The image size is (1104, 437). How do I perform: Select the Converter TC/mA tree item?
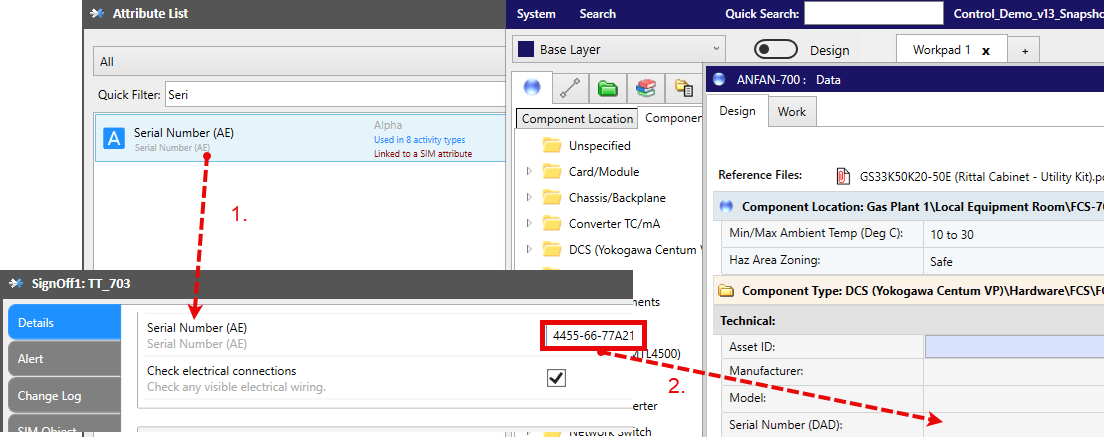(x=614, y=224)
